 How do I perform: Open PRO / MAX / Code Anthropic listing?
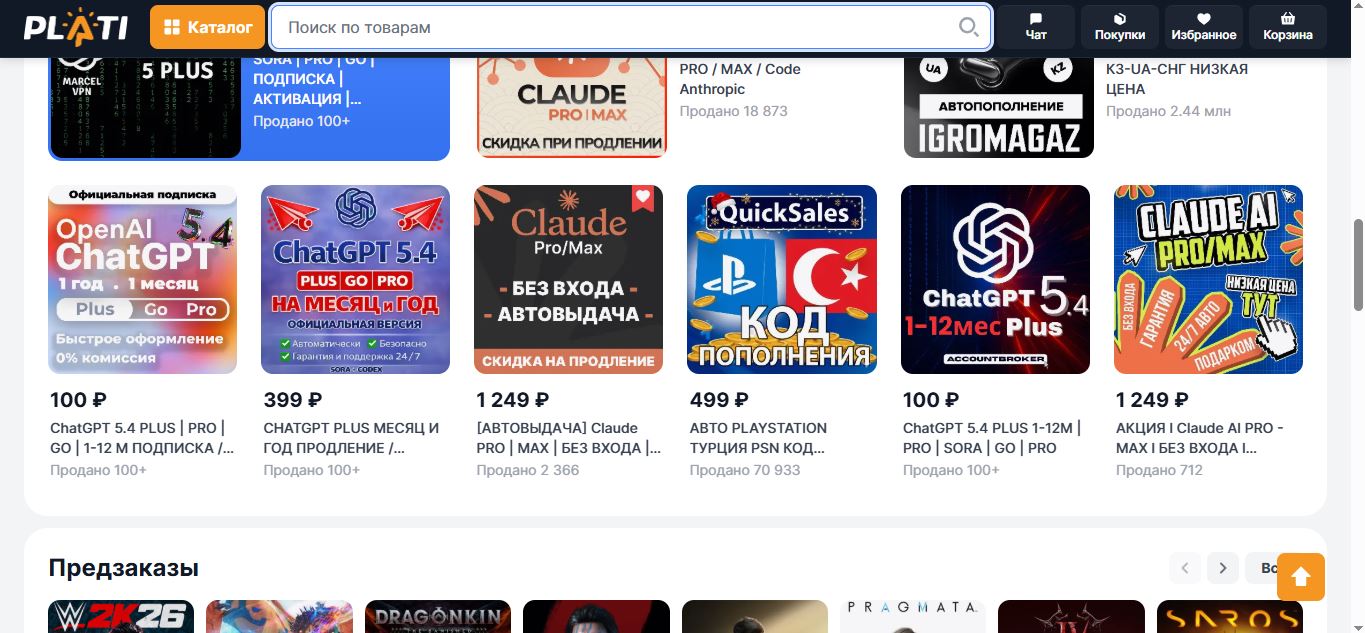(x=740, y=79)
